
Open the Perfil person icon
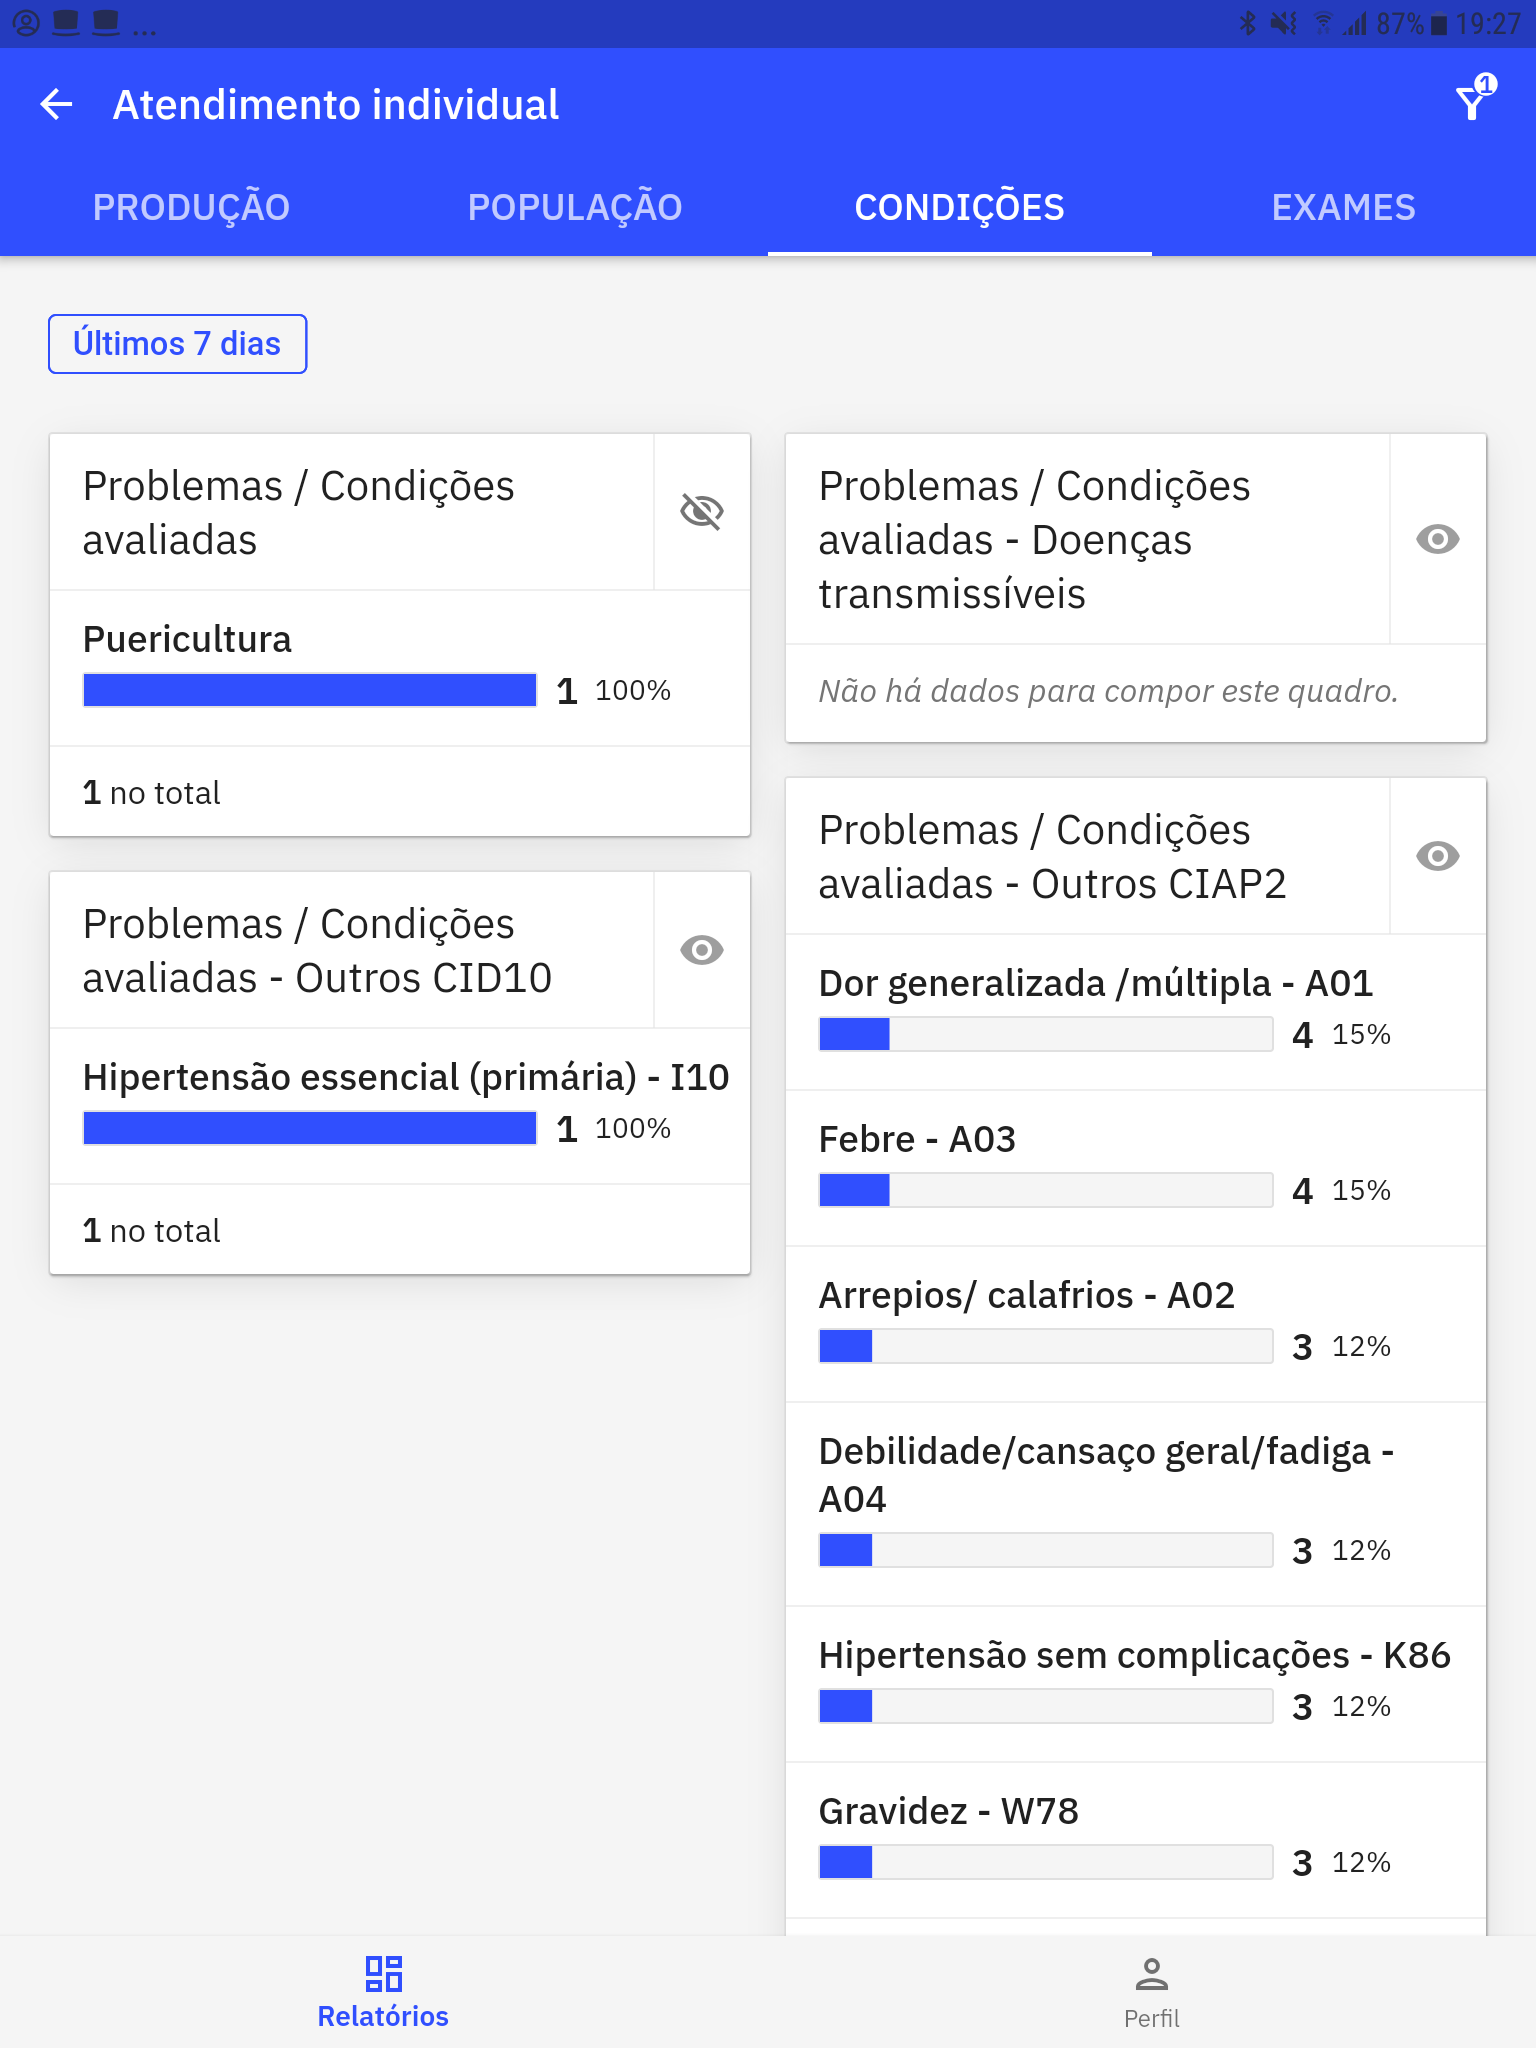click(1152, 1974)
